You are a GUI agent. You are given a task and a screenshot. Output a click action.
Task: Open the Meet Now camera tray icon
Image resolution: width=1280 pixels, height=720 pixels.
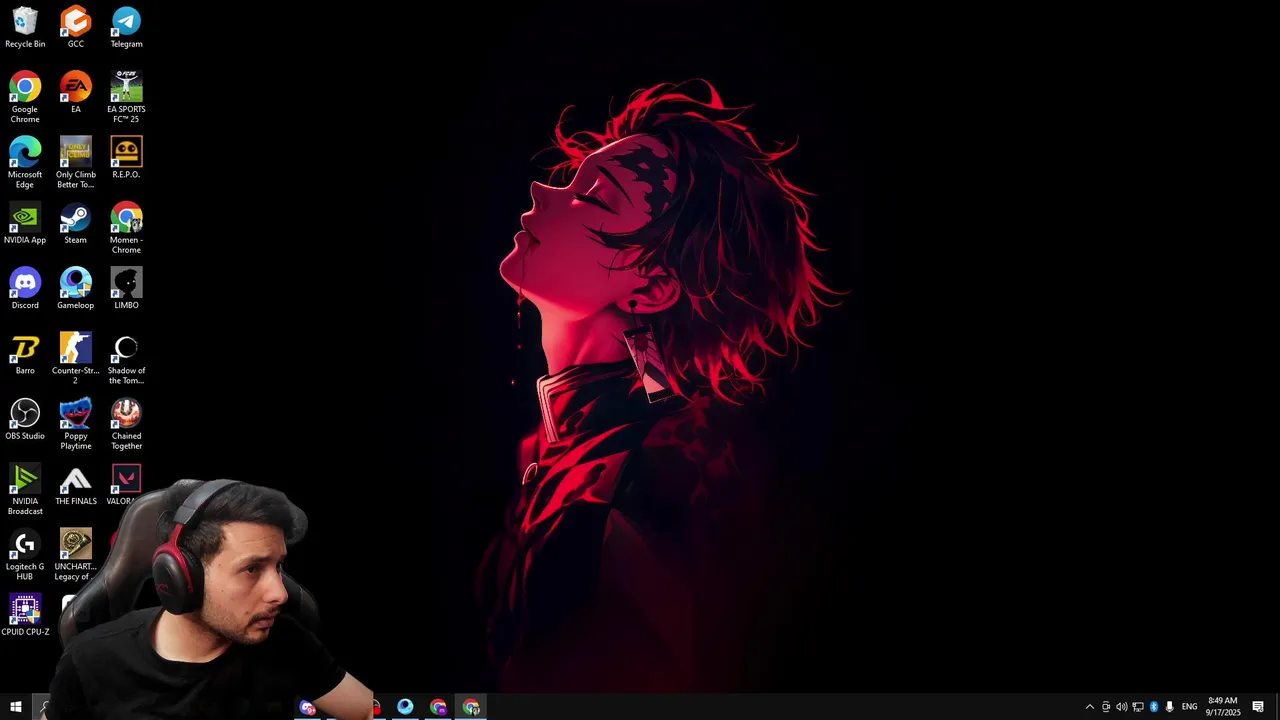point(1106,707)
